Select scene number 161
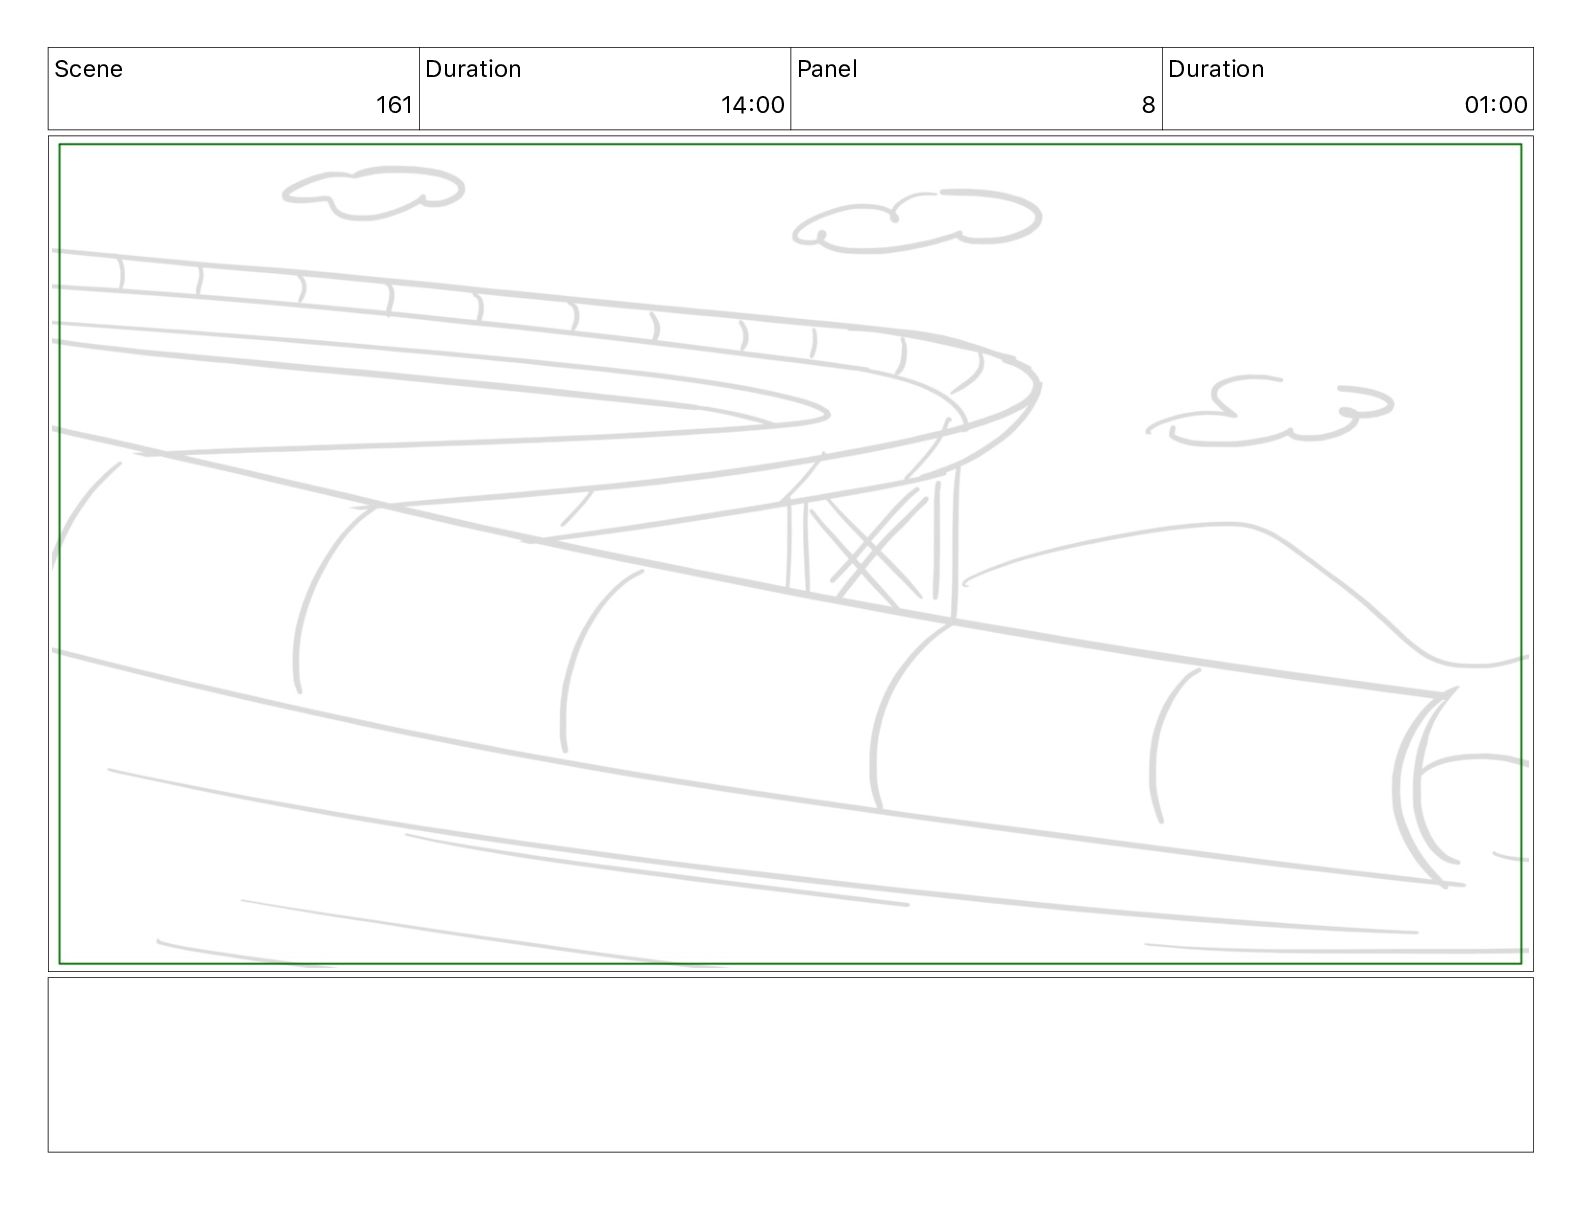The height and width of the screenshot is (1224, 1584). click(394, 105)
